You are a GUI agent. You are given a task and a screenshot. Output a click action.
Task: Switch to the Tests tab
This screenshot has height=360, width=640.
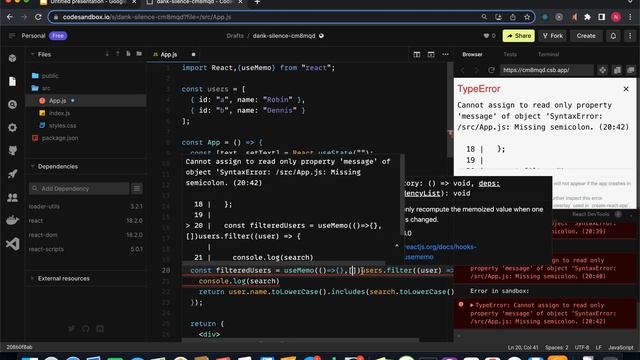(x=510, y=54)
